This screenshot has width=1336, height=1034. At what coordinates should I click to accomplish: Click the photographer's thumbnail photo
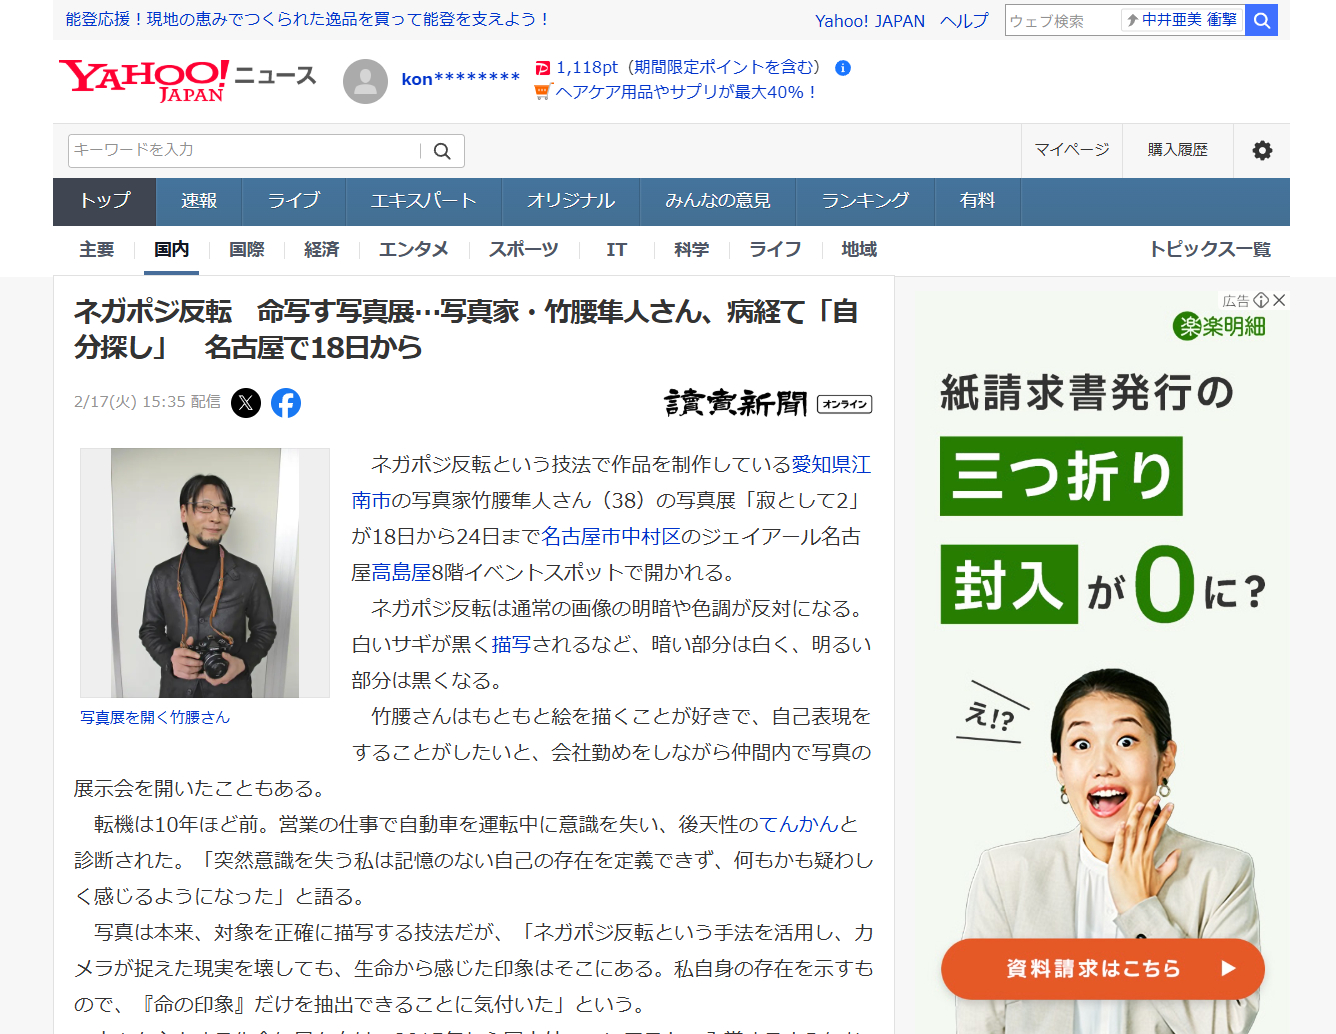[205, 572]
